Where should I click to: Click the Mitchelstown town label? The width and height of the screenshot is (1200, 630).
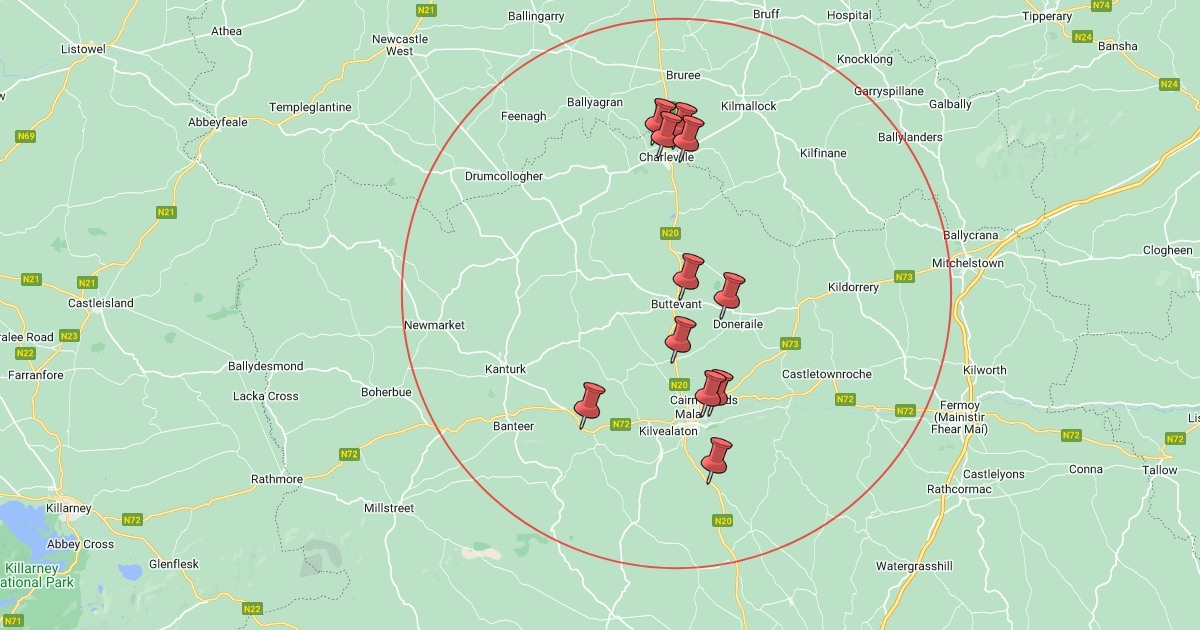[x=967, y=263]
